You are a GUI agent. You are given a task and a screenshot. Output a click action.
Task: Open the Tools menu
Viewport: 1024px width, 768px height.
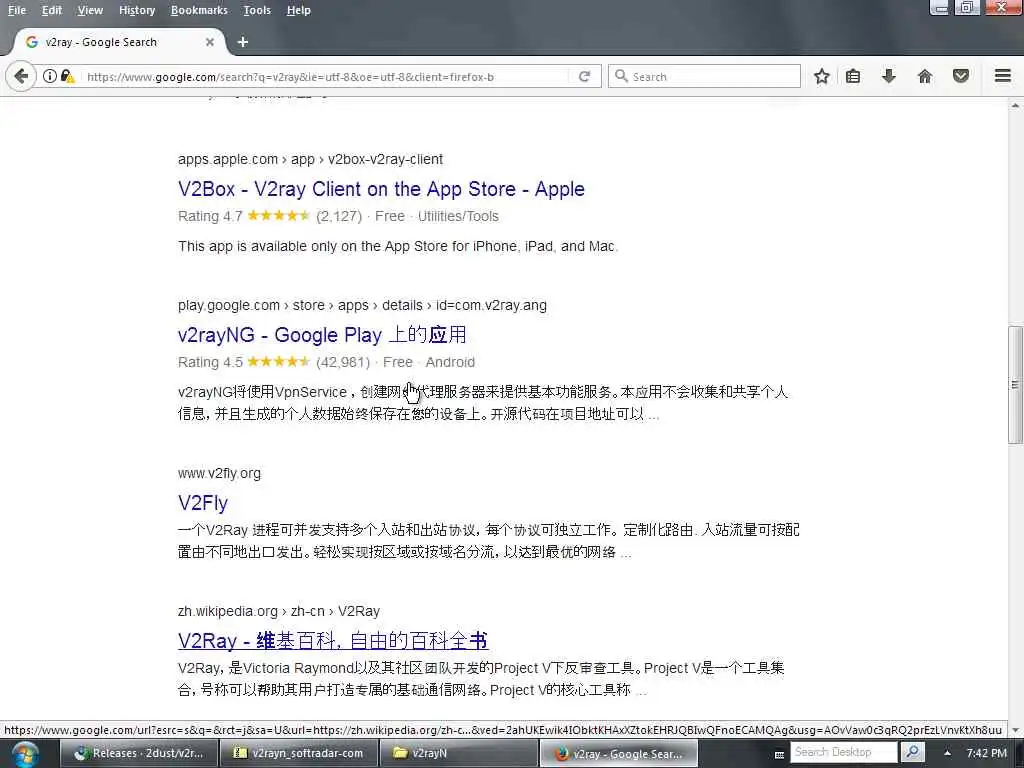click(x=257, y=10)
